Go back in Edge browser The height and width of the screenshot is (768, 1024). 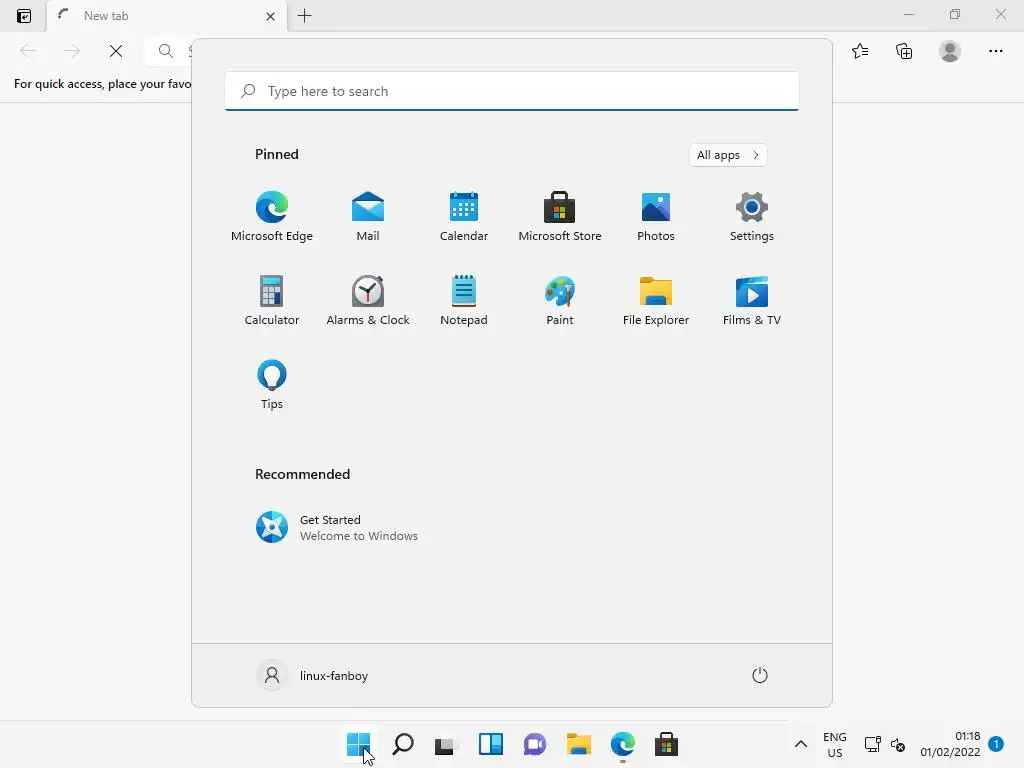point(28,51)
